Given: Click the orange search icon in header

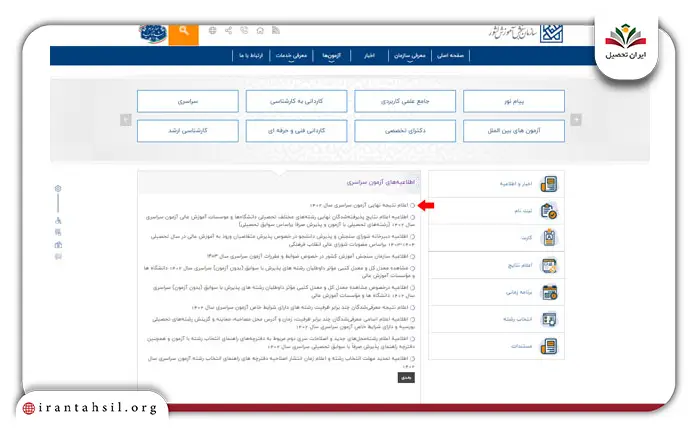Looking at the screenshot, I should click(183, 33).
